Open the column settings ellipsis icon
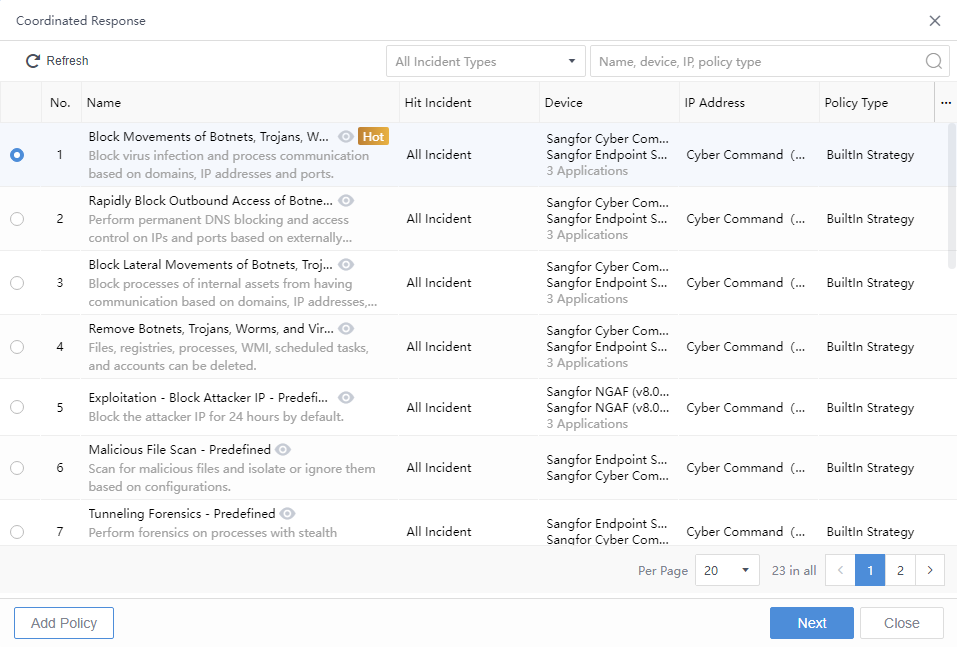Image resolution: width=957 pixels, height=647 pixels. click(946, 102)
